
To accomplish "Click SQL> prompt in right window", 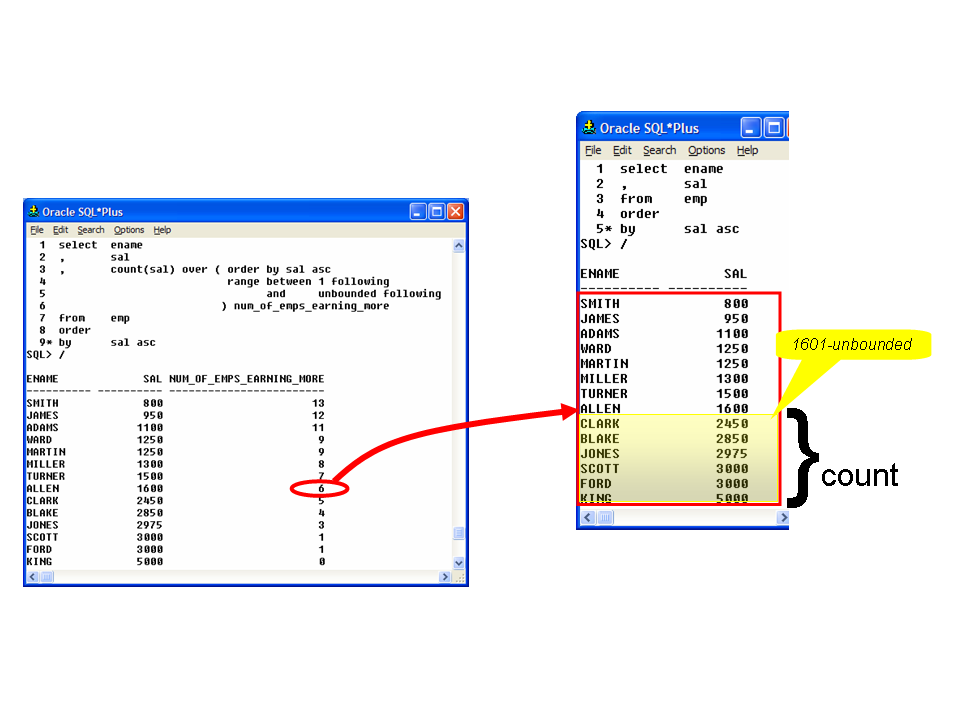I will [596, 244].
